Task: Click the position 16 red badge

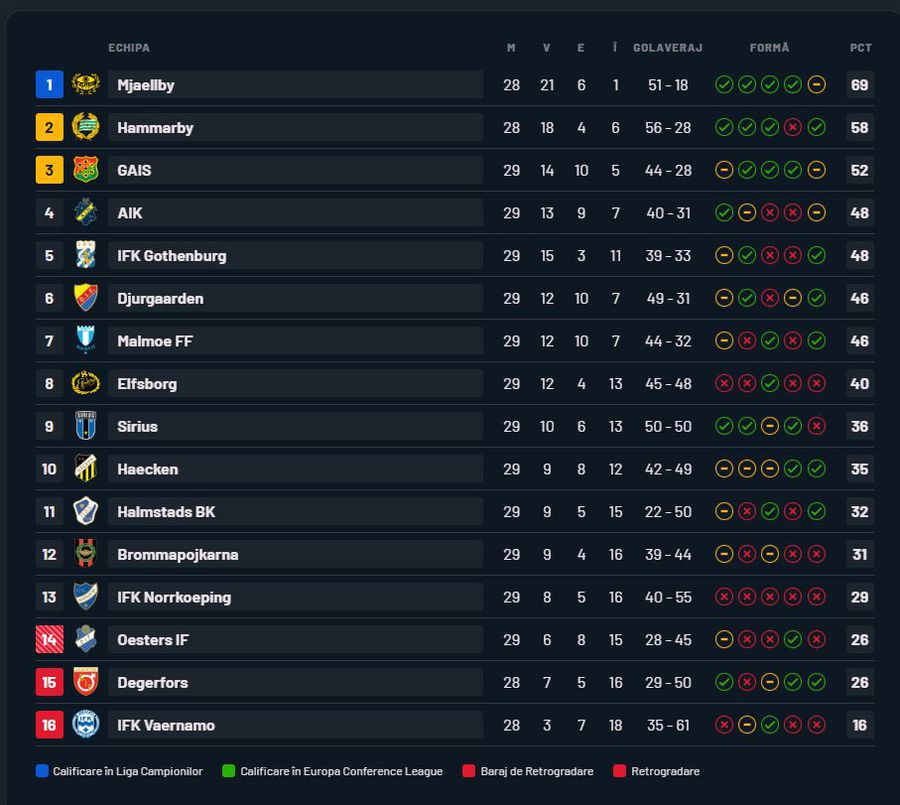Action: pyautogui.click(x=49, y=725)
